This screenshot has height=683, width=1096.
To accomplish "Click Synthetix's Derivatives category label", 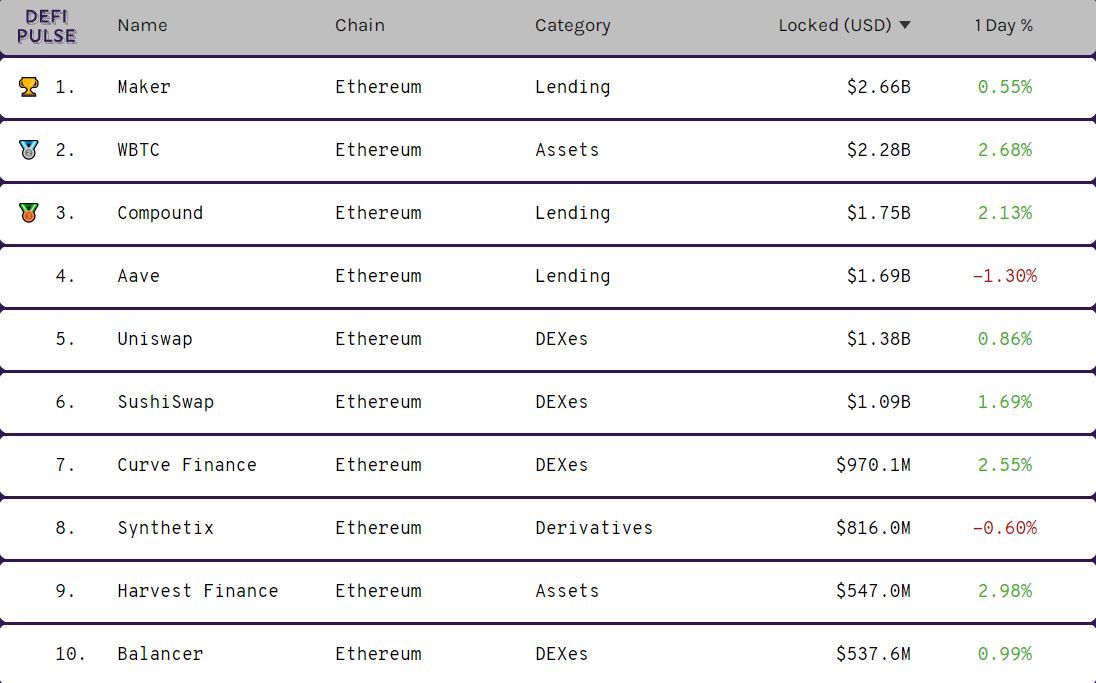I will click(x=594, y=528).
